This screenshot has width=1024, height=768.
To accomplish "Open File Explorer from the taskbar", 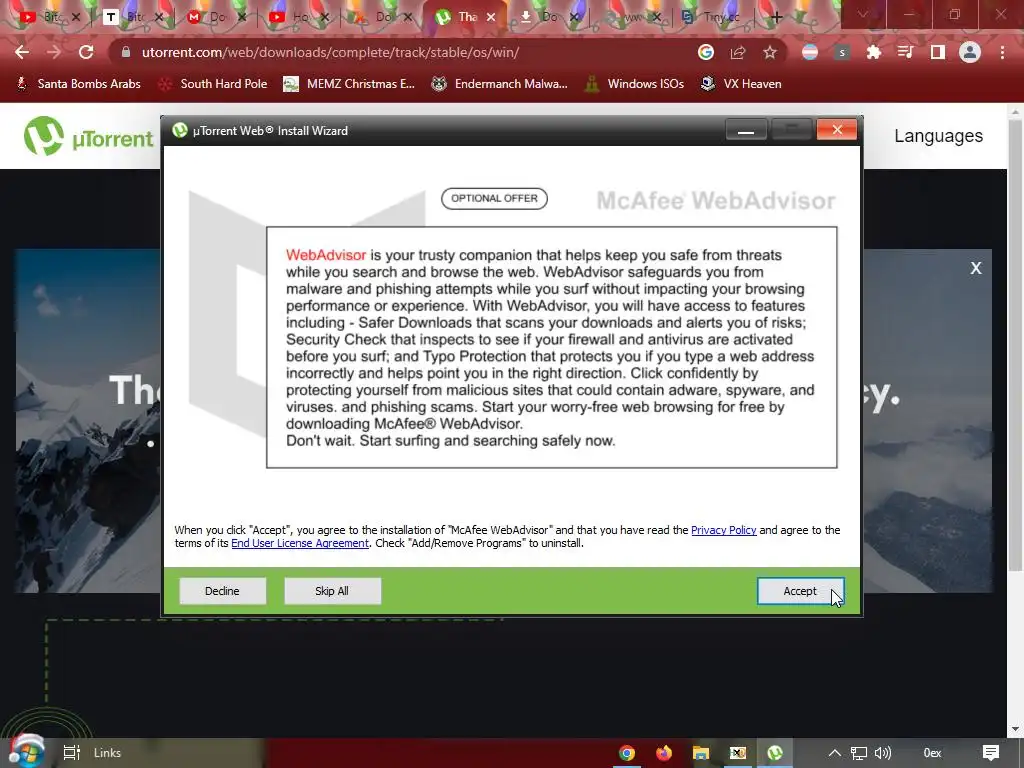I will pyautogui.click(x=701, y=753).
